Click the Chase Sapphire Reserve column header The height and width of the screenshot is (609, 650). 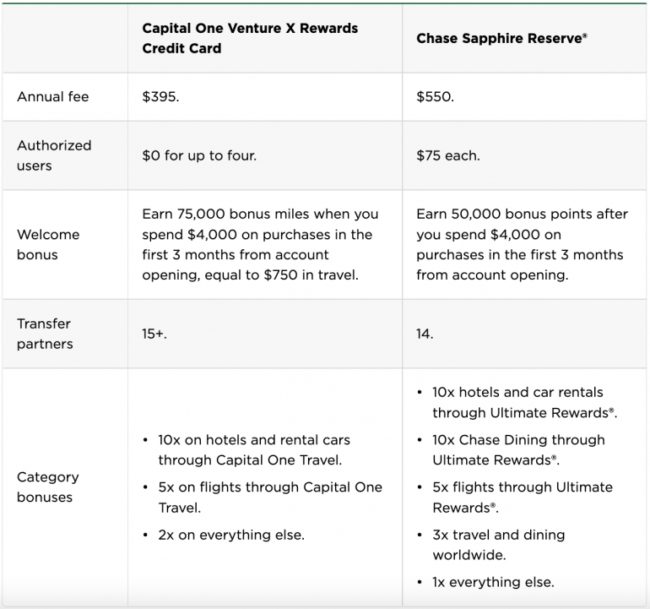coord(500,37)
